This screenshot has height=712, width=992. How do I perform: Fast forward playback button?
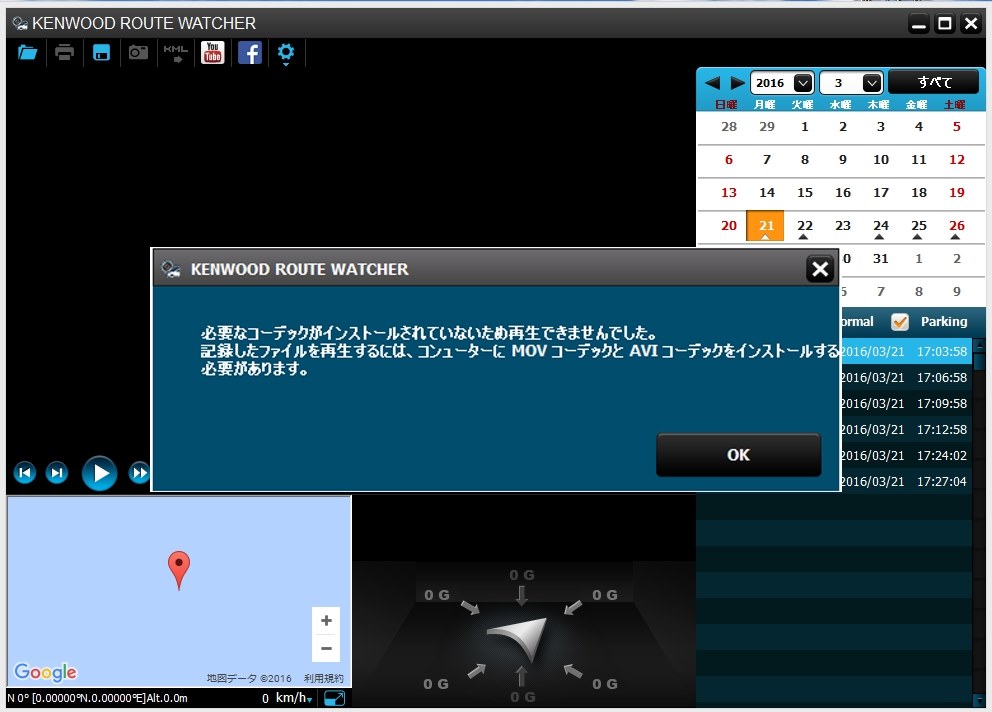click(139, 473)
